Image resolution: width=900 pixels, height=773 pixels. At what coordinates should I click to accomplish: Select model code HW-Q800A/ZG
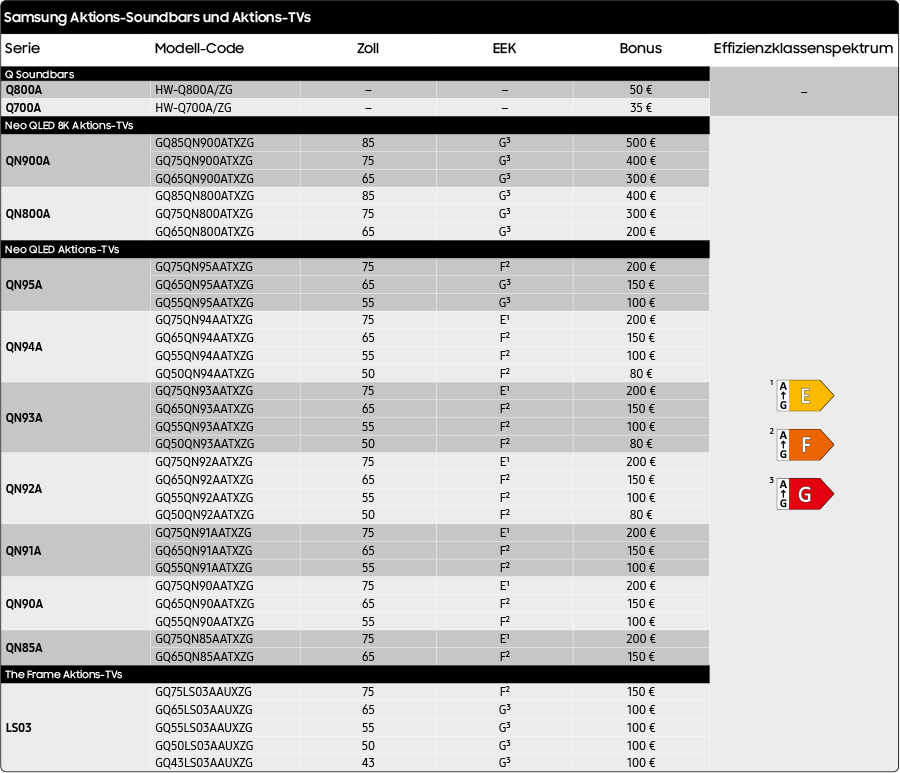(x=193, y=90)
